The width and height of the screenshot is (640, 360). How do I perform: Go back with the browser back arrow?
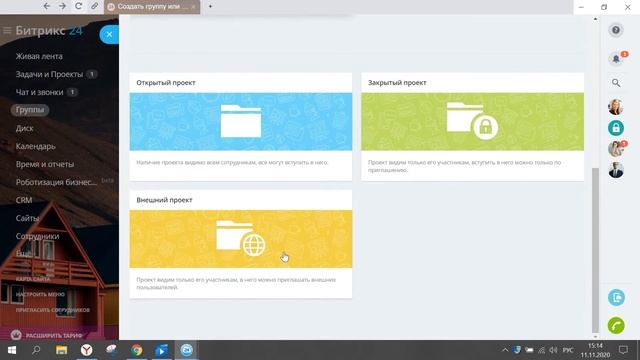tap(47, 6)
